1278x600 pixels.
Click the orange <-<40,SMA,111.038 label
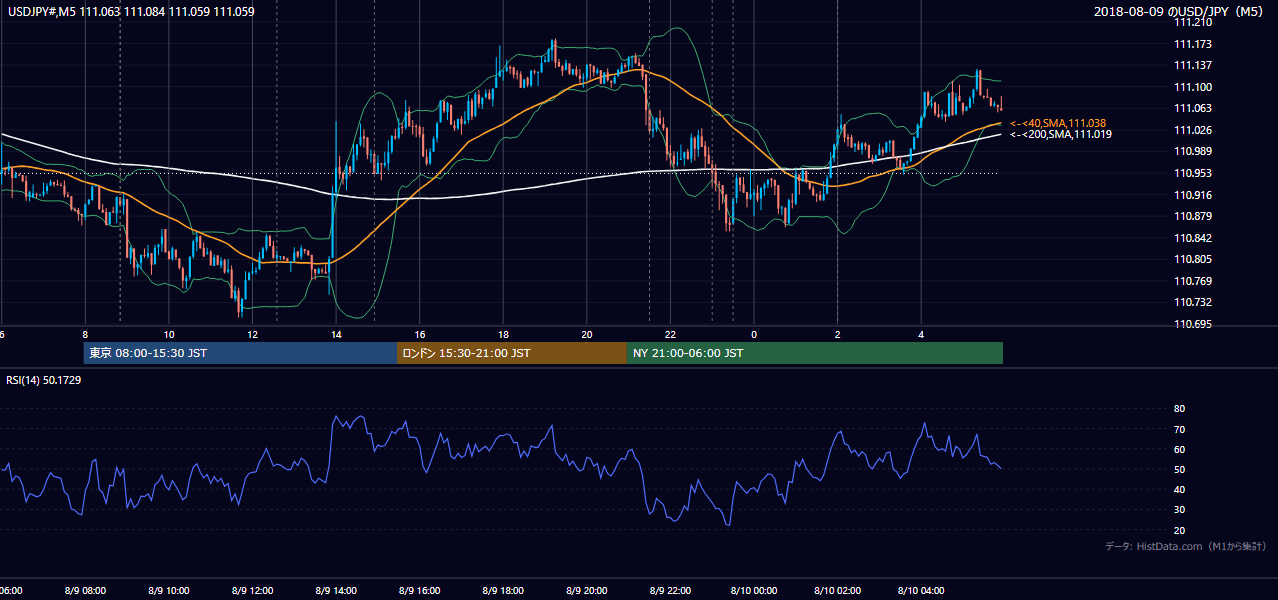(x=1058, y=123)
